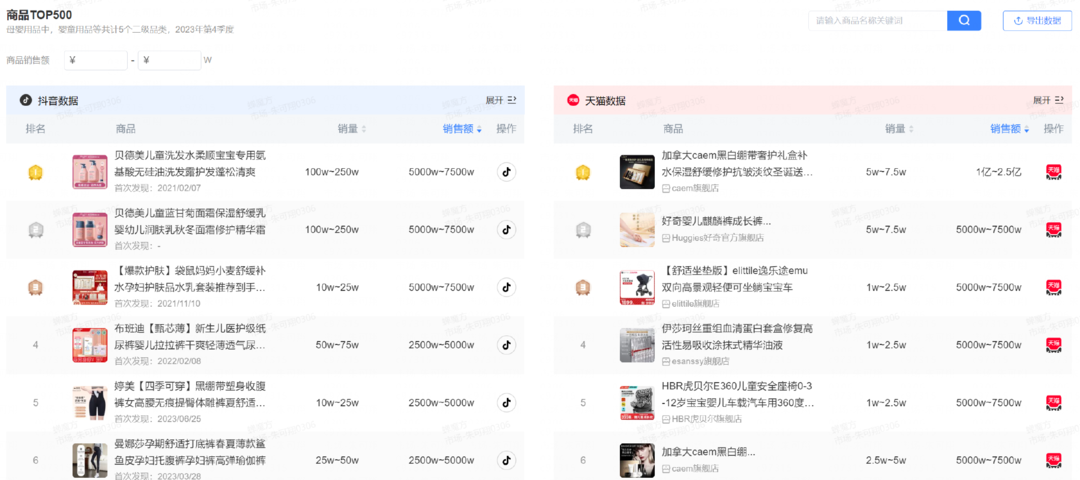Open thumbnail of 婷美塑身收腹裤 product
Image resolution: width=1080 pixels, height=480 pixels.
click(90, 403)
